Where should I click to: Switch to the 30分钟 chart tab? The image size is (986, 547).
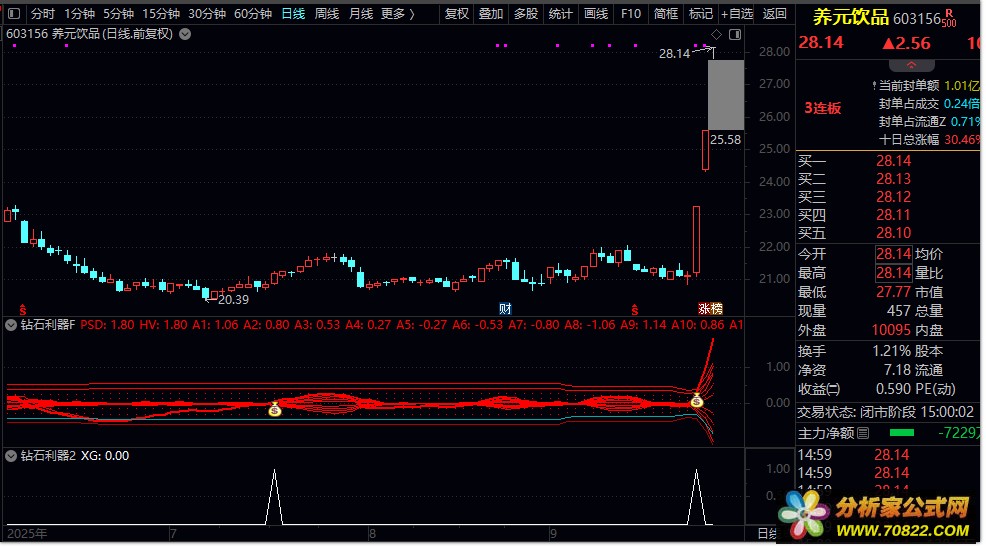(207, 14)
